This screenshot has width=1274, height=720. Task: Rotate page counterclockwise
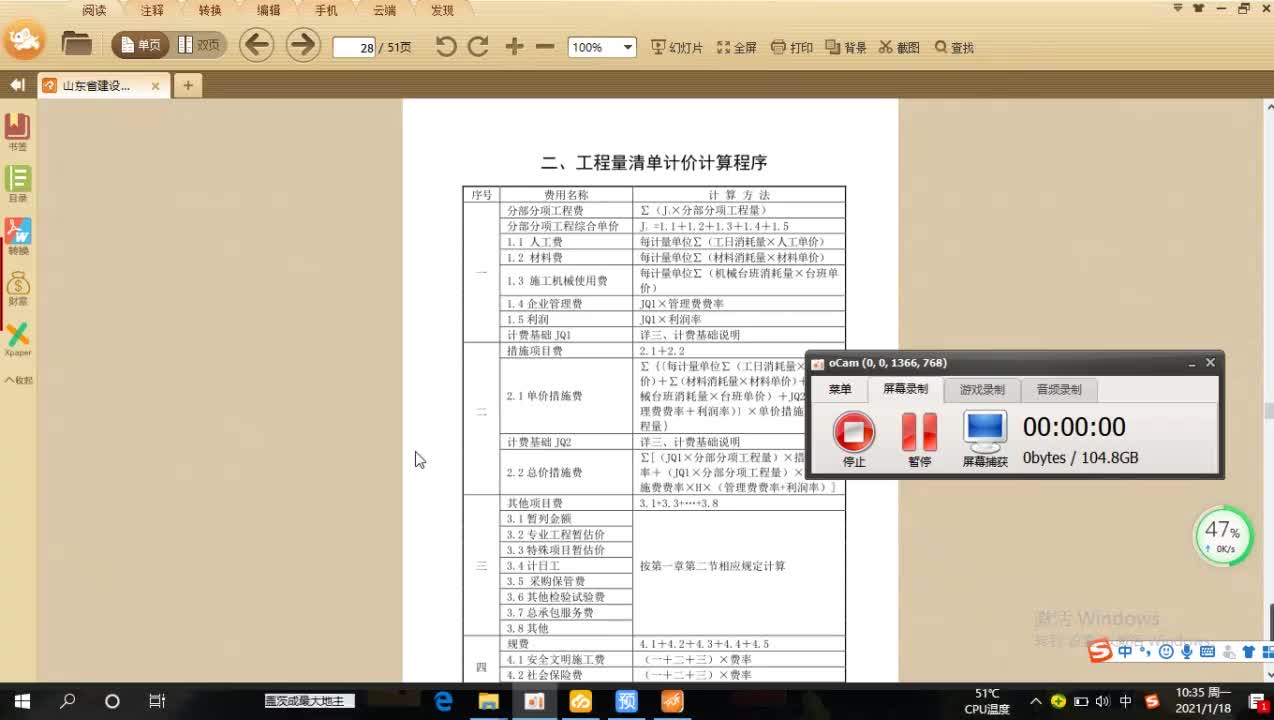point(446,46)
